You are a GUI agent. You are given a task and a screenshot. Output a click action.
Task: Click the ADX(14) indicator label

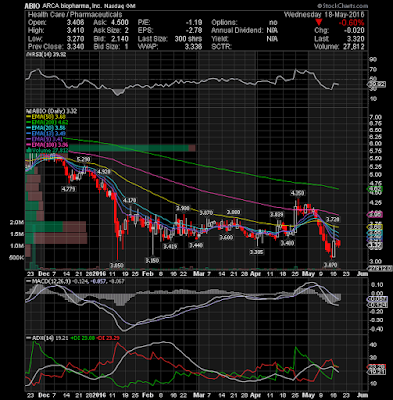[x=40, y=338]
